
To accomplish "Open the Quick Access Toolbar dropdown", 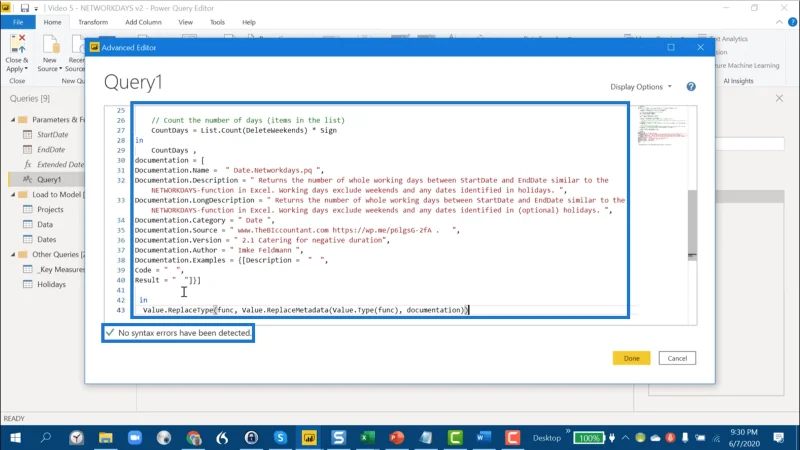I will click(36, 9).
